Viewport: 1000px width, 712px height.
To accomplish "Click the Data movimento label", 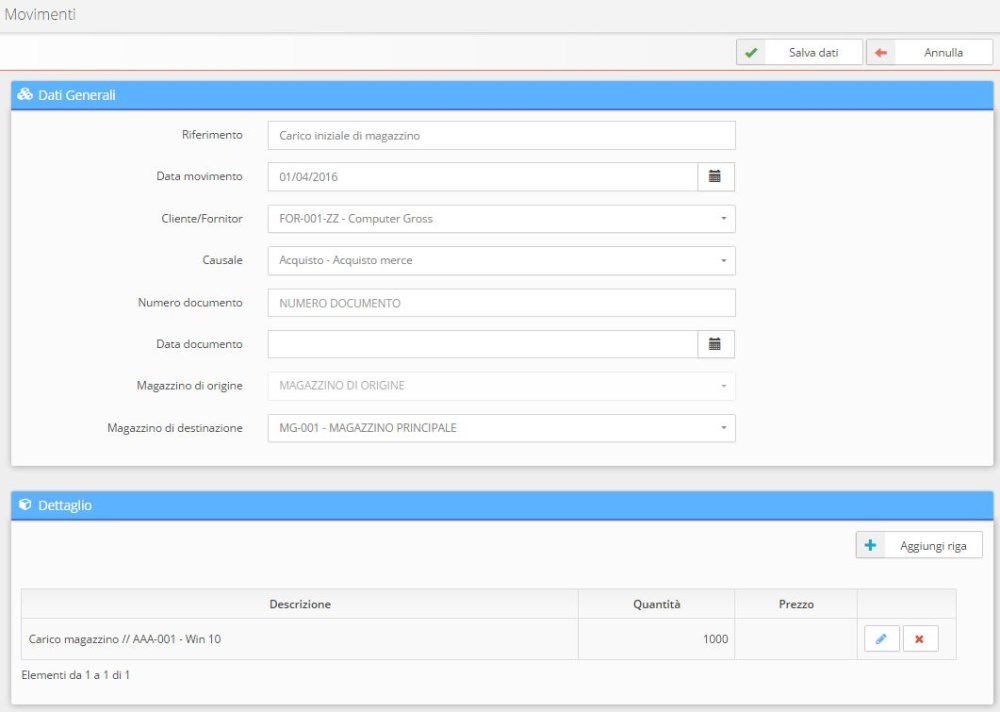I will [x=199, y=176].
